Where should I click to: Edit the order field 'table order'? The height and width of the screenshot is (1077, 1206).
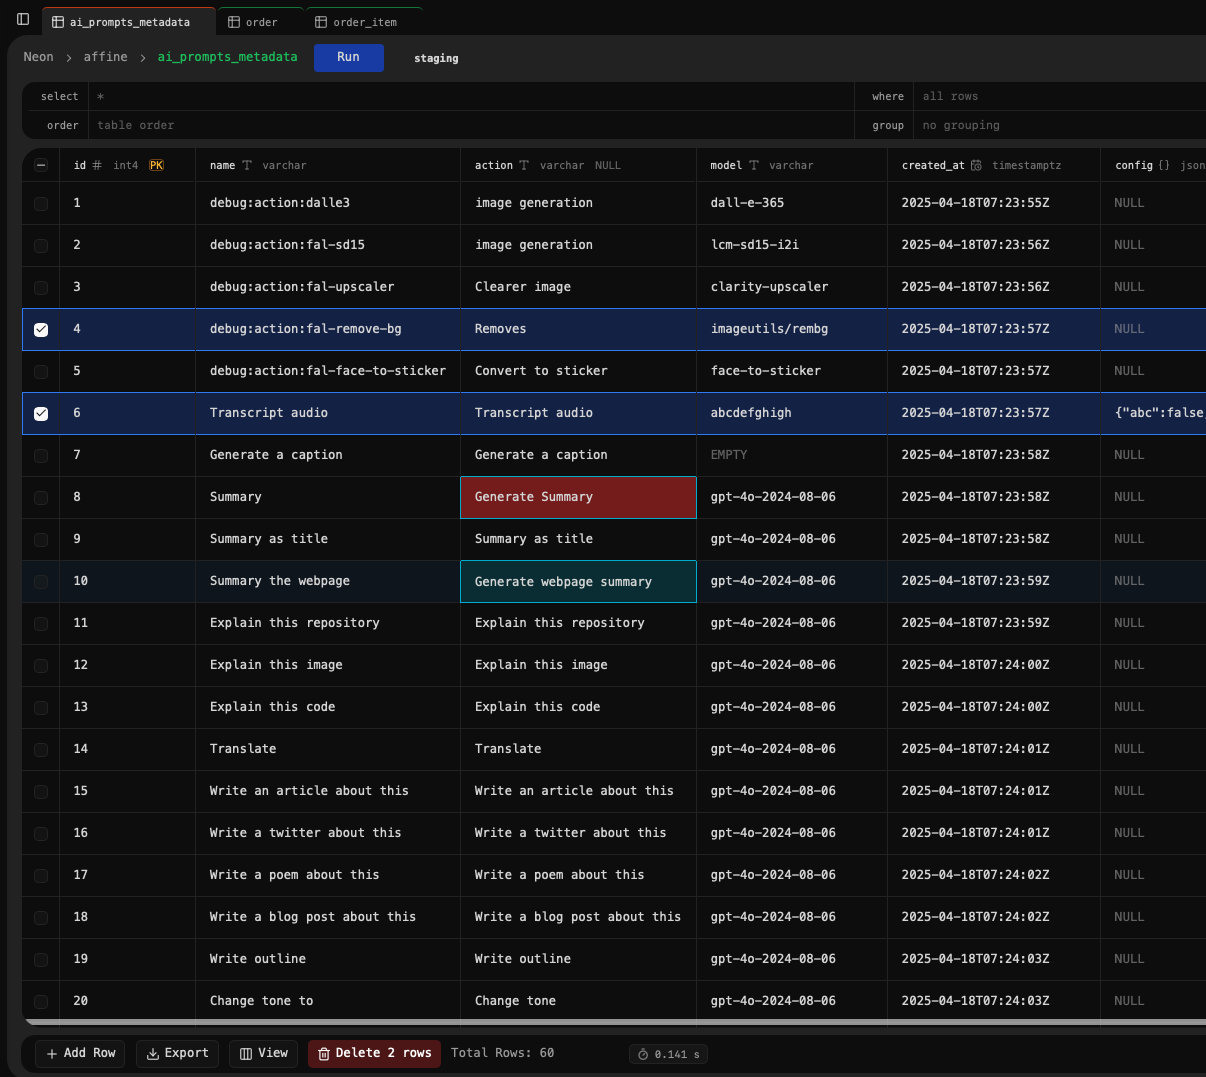click(x=472, y=125)
